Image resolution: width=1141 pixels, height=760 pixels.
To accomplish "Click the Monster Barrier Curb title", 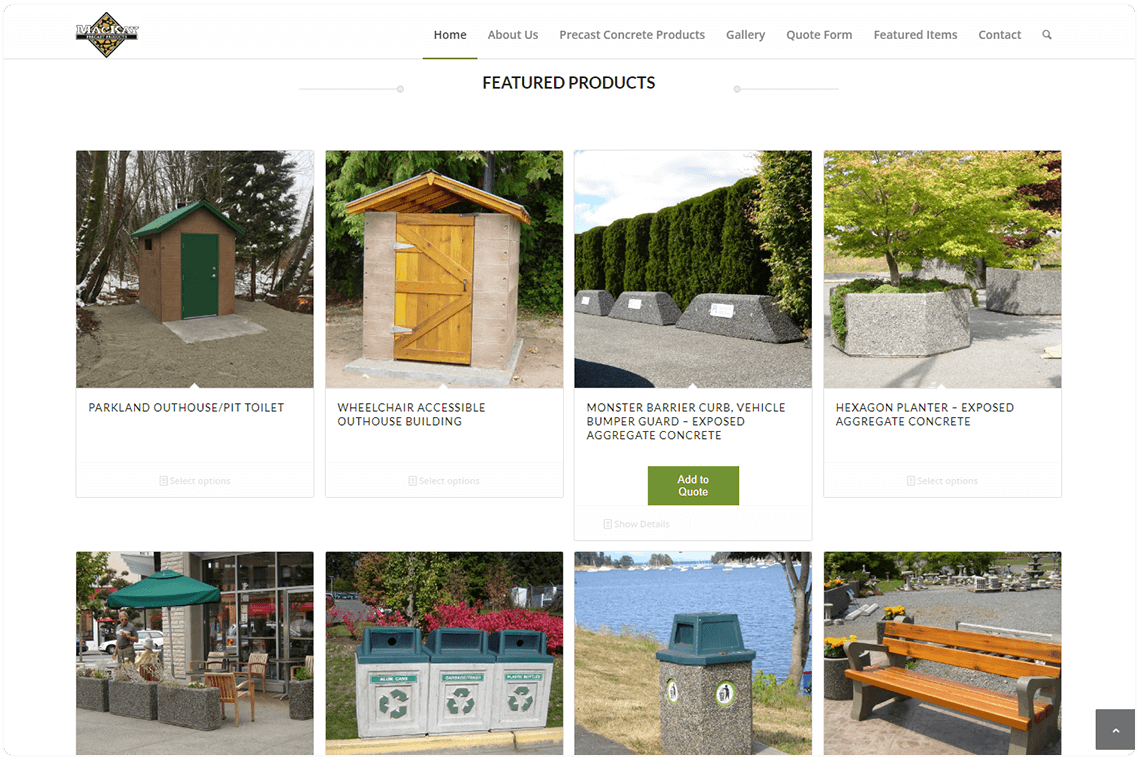I will point(685,421).
